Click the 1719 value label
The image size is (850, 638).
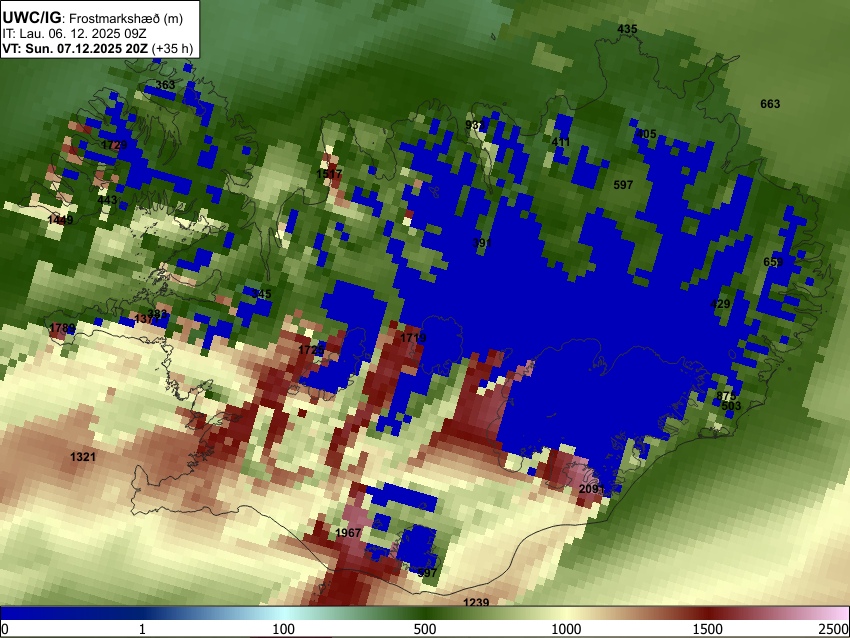tap(413, 338)
